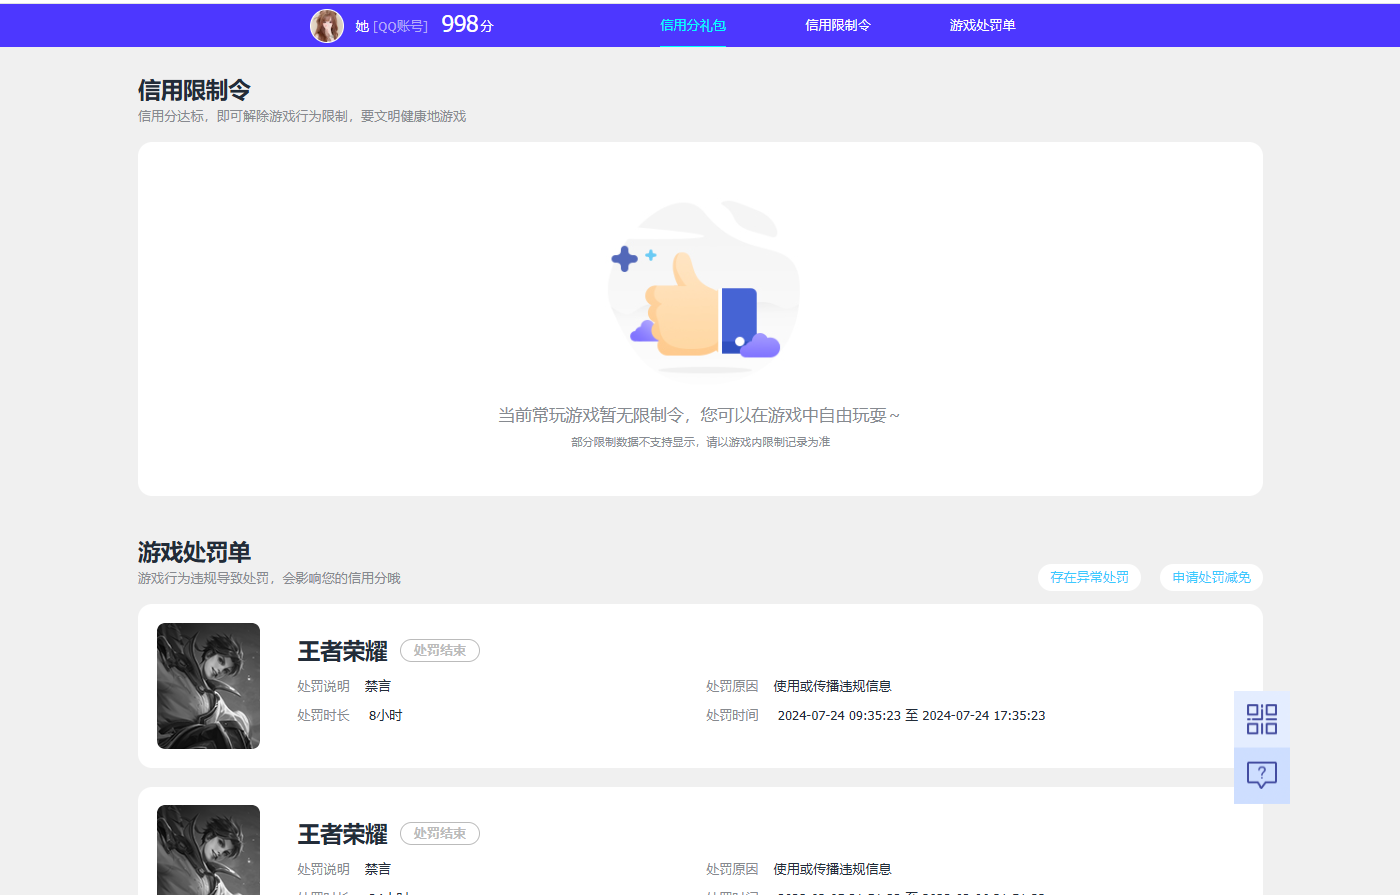
Task: Open the QR code panel on the right
Action: tap(1261, 719)
